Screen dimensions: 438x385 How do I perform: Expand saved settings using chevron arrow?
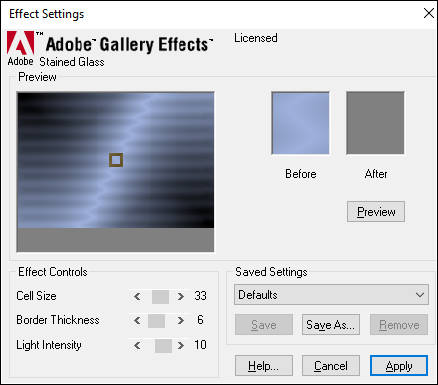point(420,295)
